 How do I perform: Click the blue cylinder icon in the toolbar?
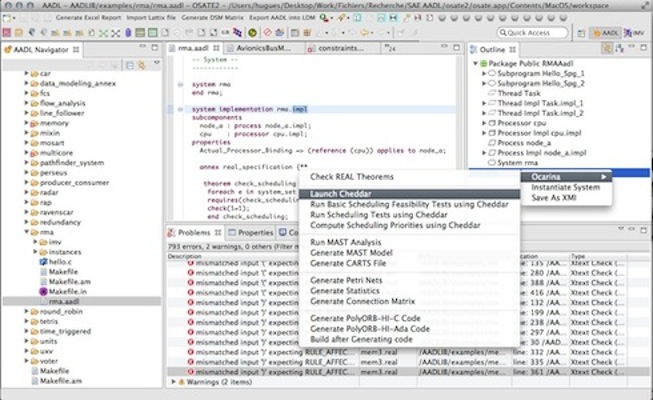click(x=128, y=32)
